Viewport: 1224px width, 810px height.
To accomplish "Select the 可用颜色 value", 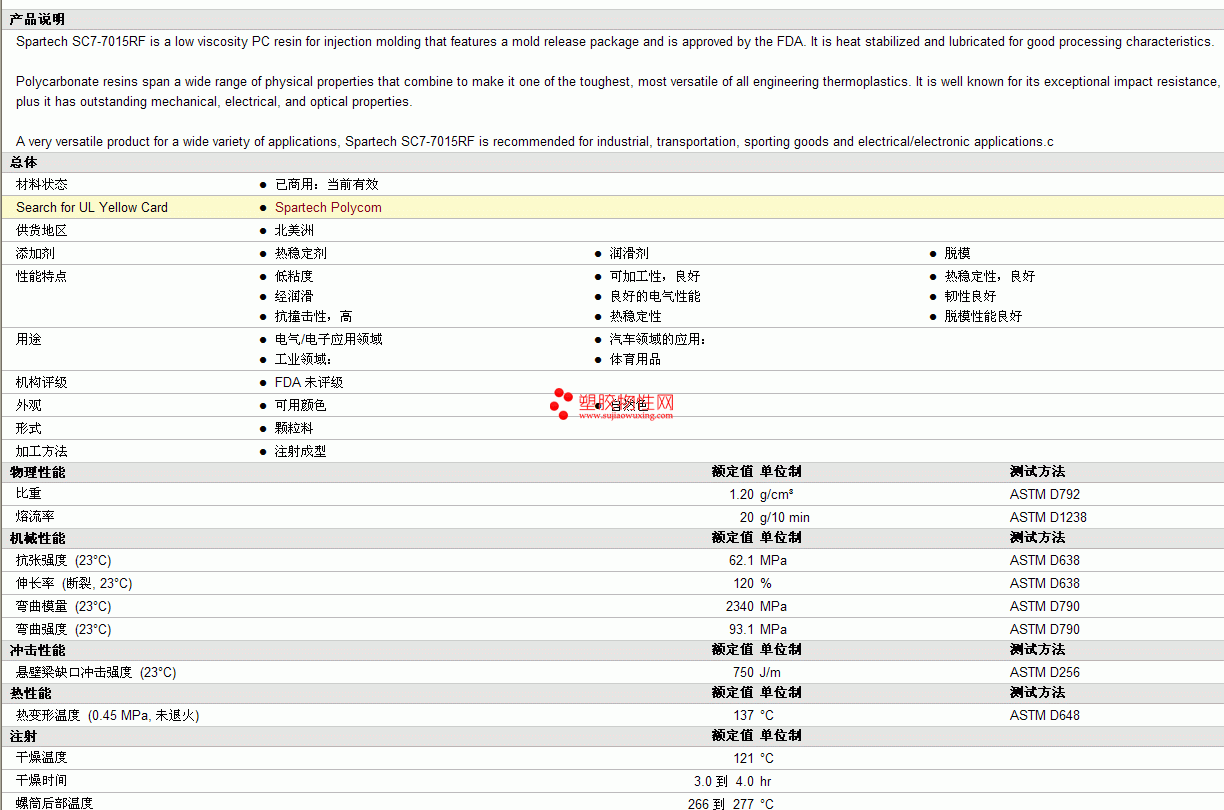I will pos(300,405).
